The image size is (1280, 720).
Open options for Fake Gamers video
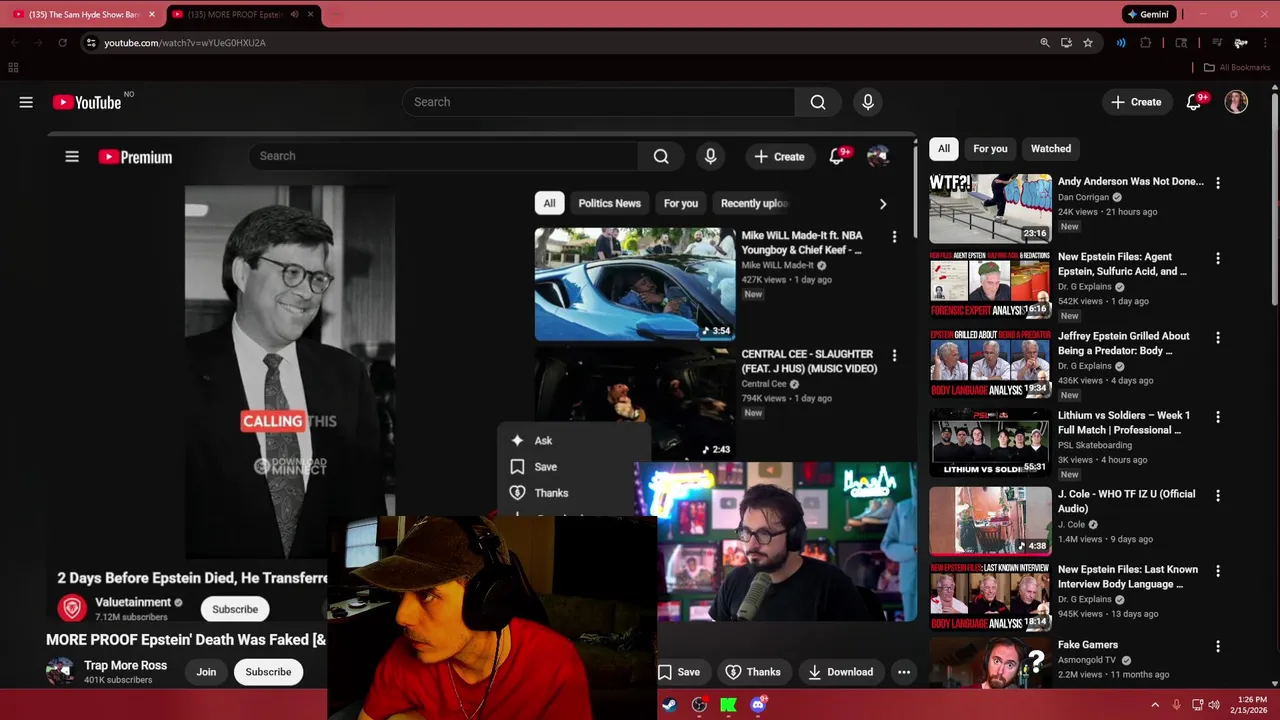coord(1217,647)
